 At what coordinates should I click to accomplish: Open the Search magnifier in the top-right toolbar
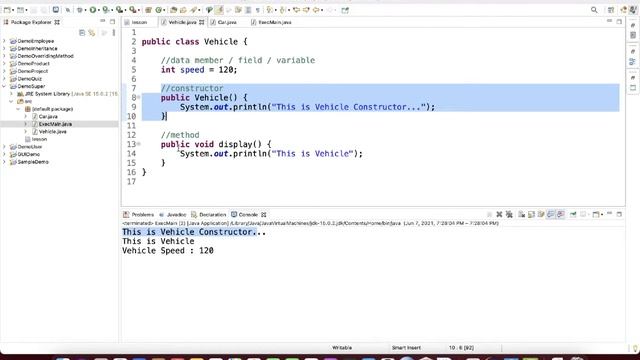pyautogui.click(x=594, y=10)
